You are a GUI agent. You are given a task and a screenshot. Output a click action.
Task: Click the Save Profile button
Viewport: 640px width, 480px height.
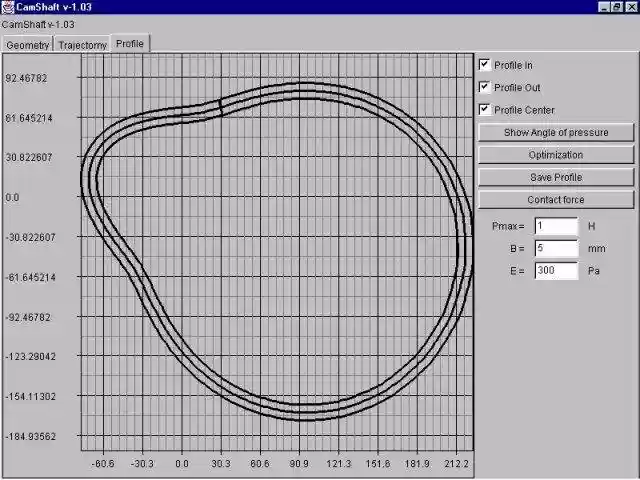pyautogui.click(x=555, y=177)
